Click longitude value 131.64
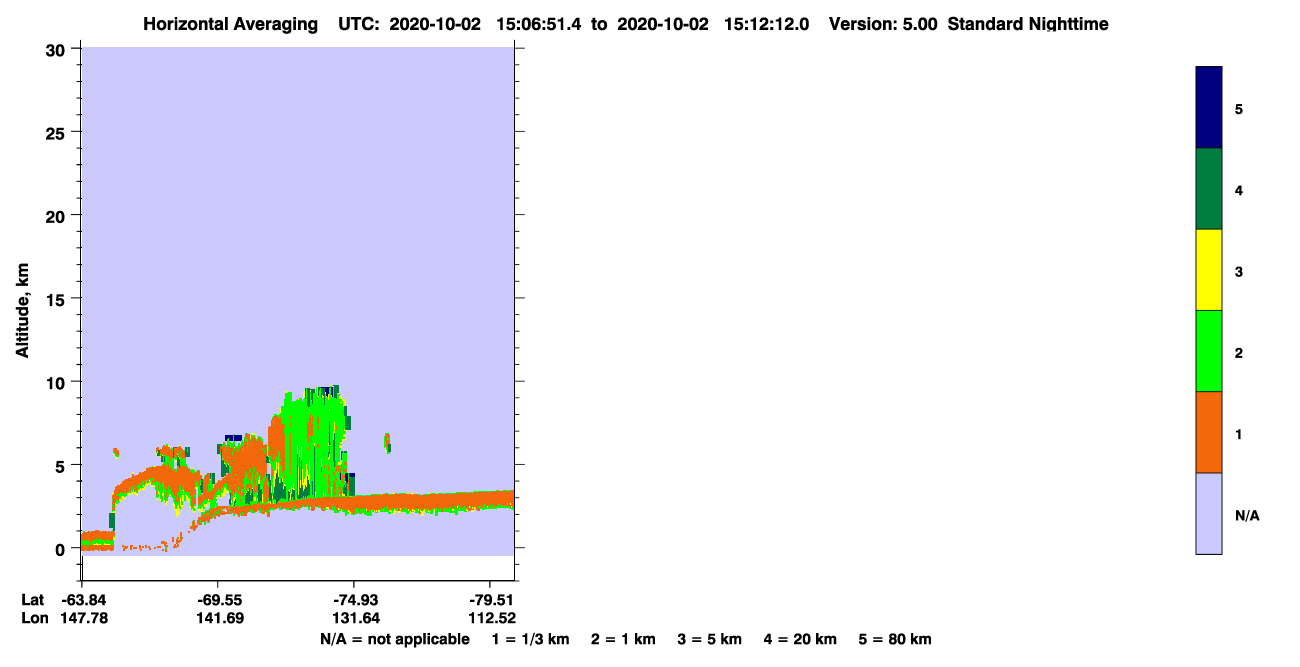This screenshot has width=1300, height=667. 354,618
